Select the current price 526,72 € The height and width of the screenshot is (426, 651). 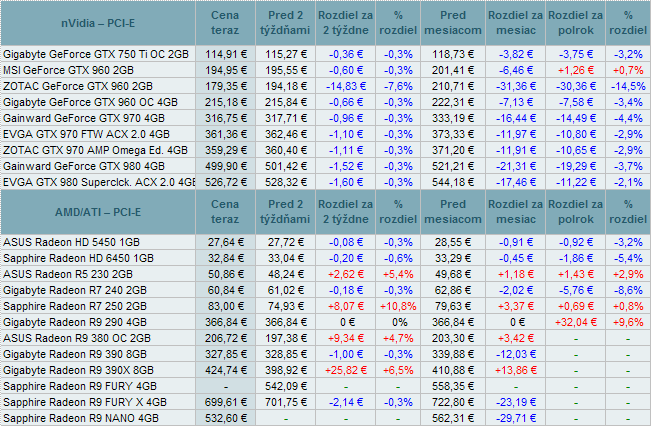point(225,182)
